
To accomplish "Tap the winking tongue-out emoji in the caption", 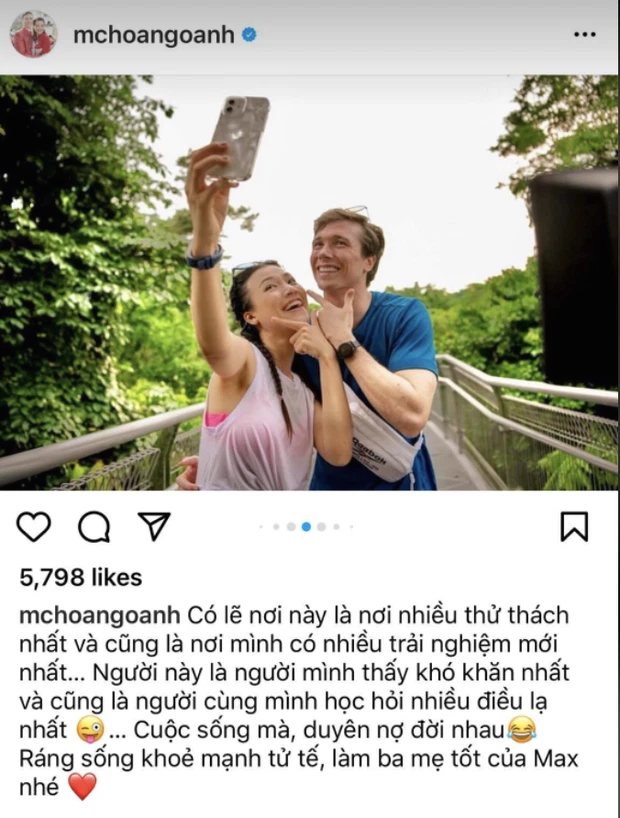I will coord(90,729).
